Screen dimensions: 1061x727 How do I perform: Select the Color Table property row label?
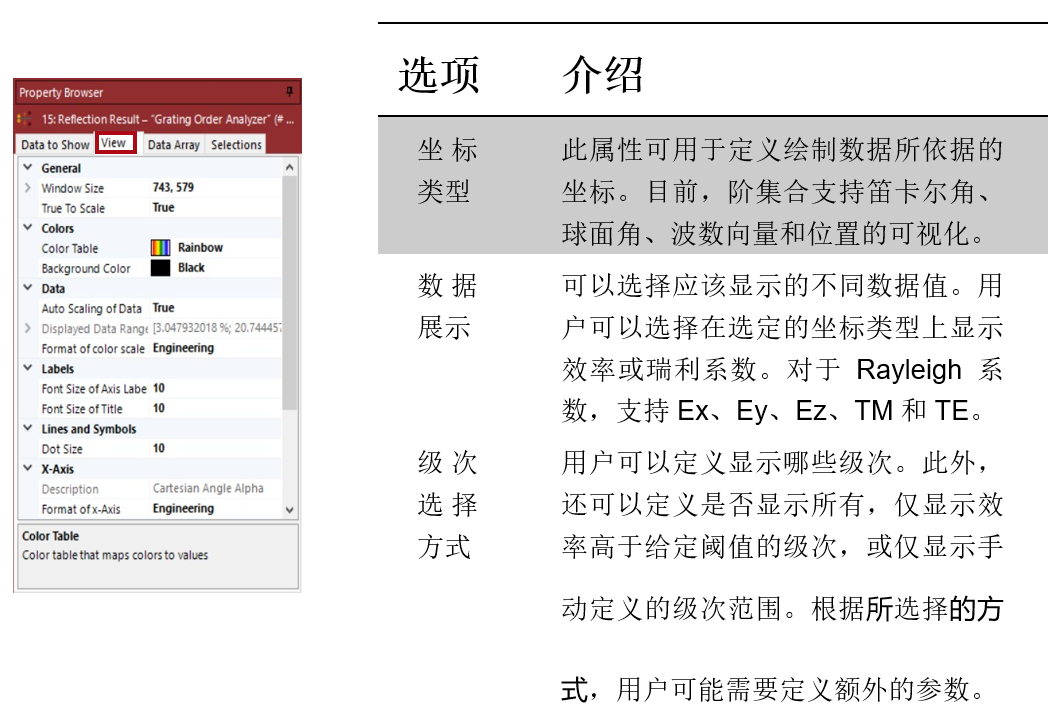[70, 248]
